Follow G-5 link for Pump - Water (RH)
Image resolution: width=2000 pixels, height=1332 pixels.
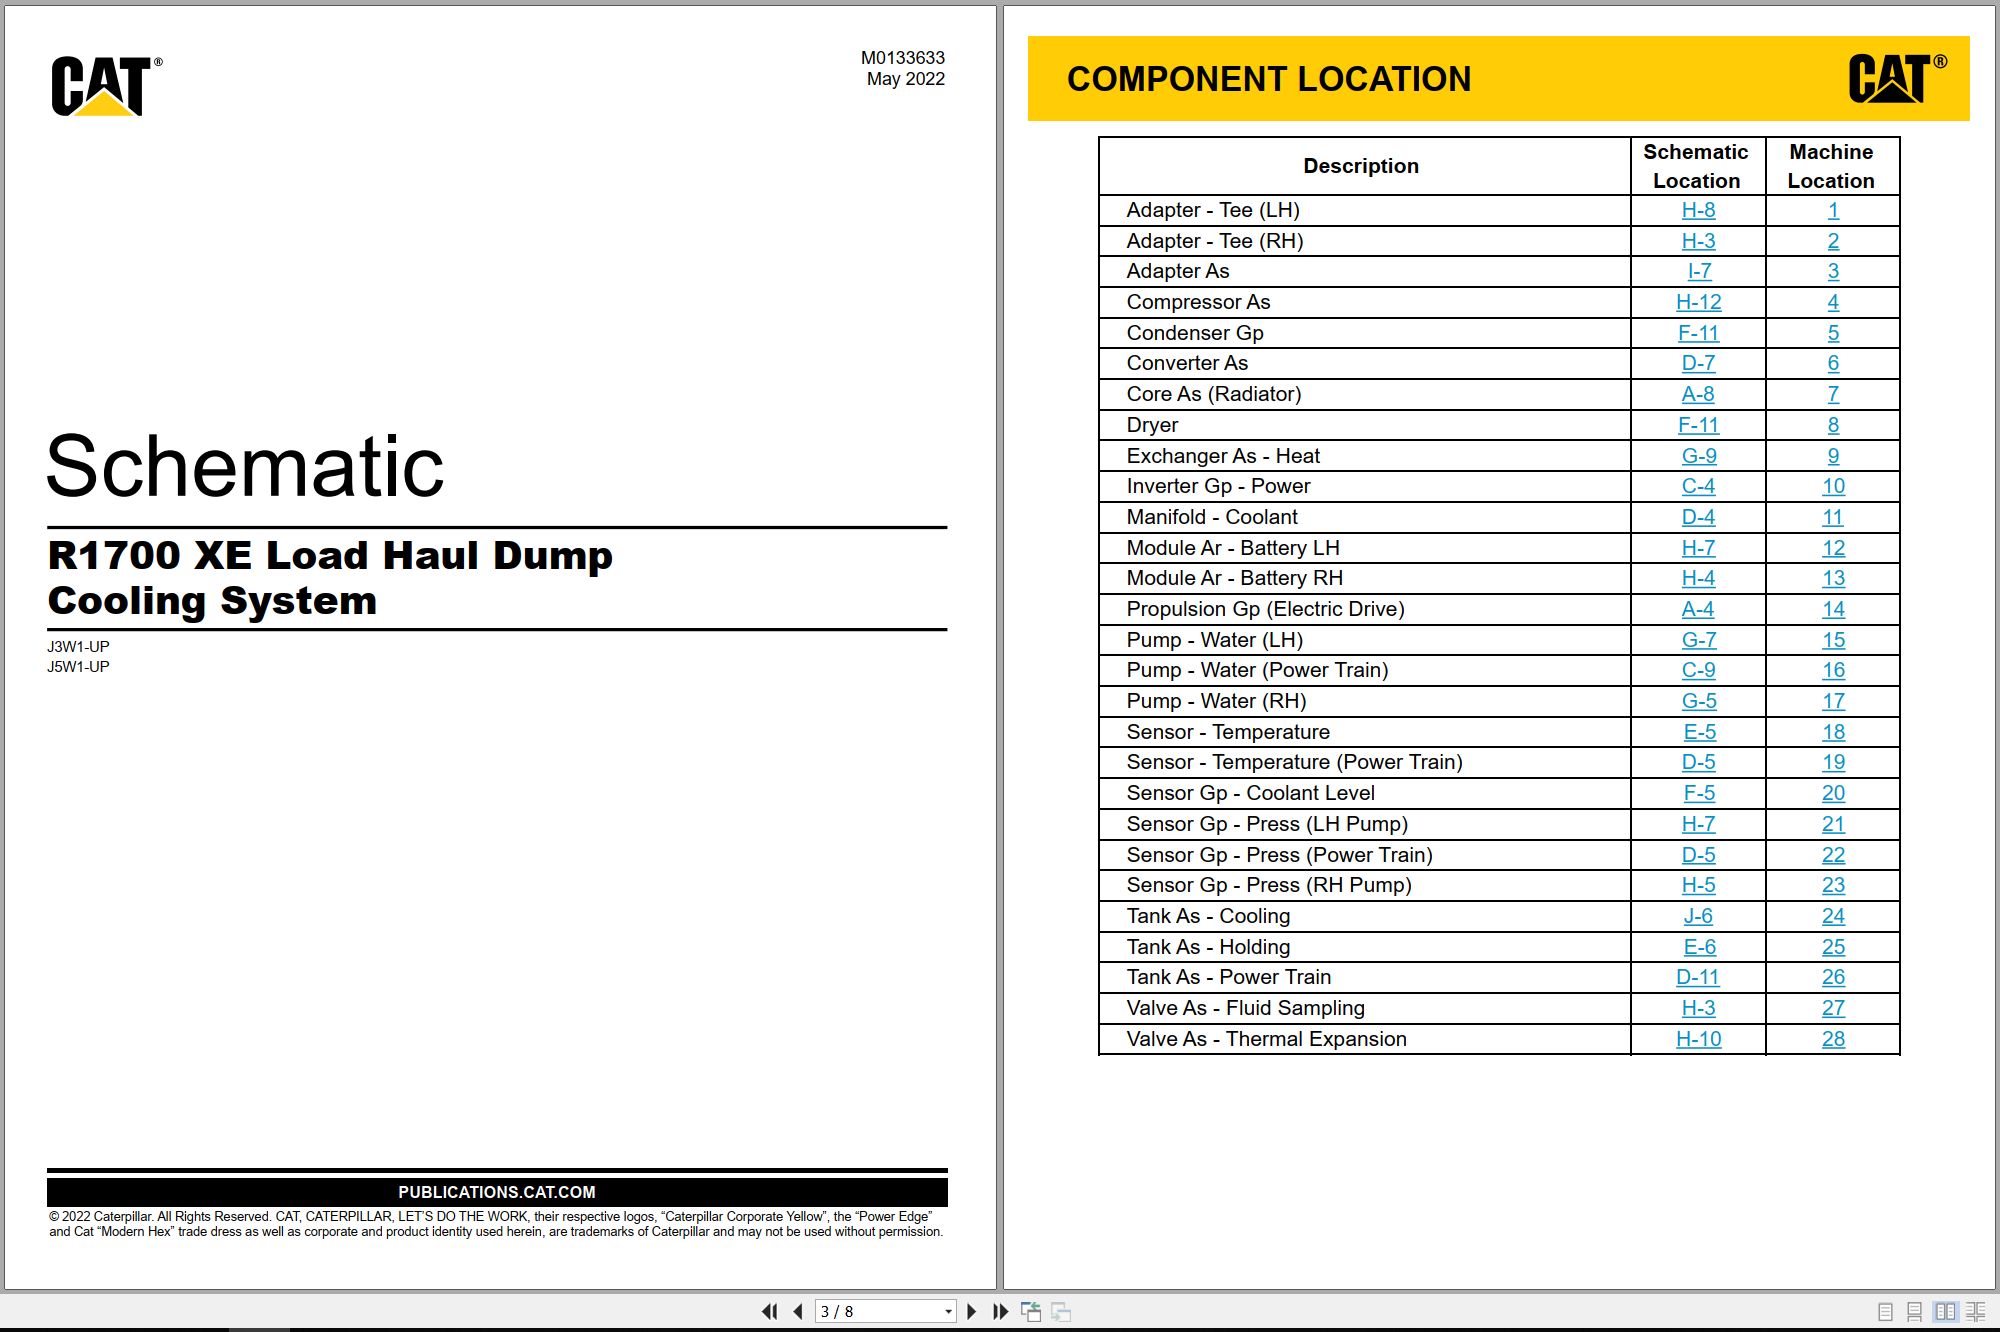(x=1699, y=701)
